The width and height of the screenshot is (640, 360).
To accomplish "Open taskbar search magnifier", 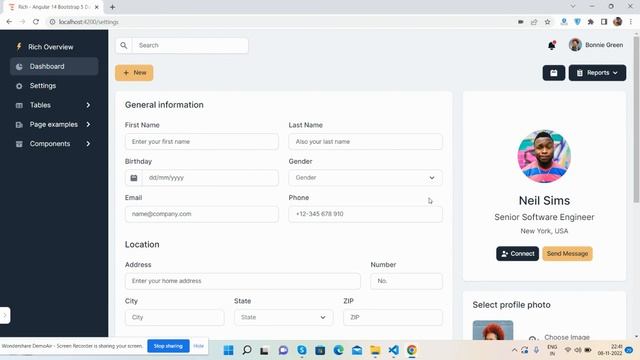I will [247, 350].
